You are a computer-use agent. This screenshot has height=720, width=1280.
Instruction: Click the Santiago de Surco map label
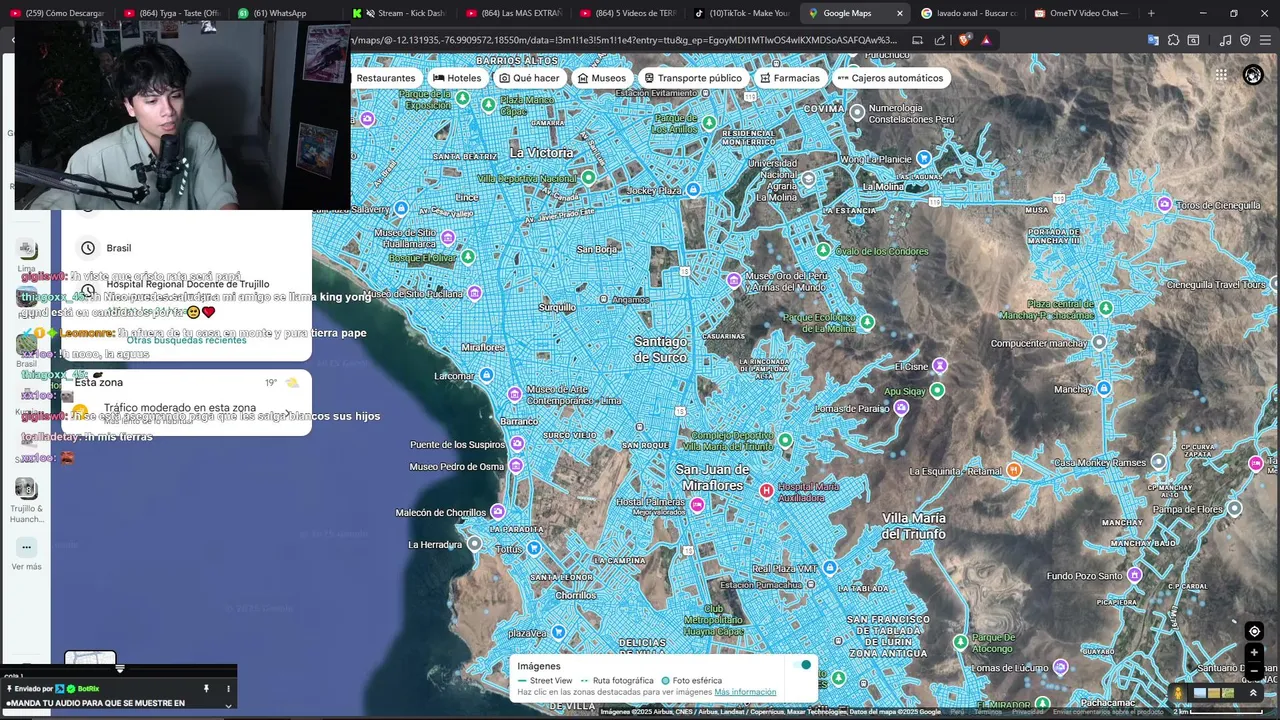[x=661, y=349]
